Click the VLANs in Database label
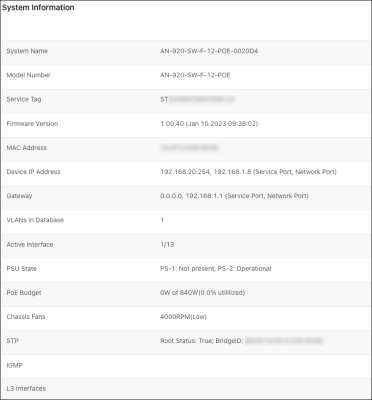The image size is (372, 400). (x=35, y=220)
